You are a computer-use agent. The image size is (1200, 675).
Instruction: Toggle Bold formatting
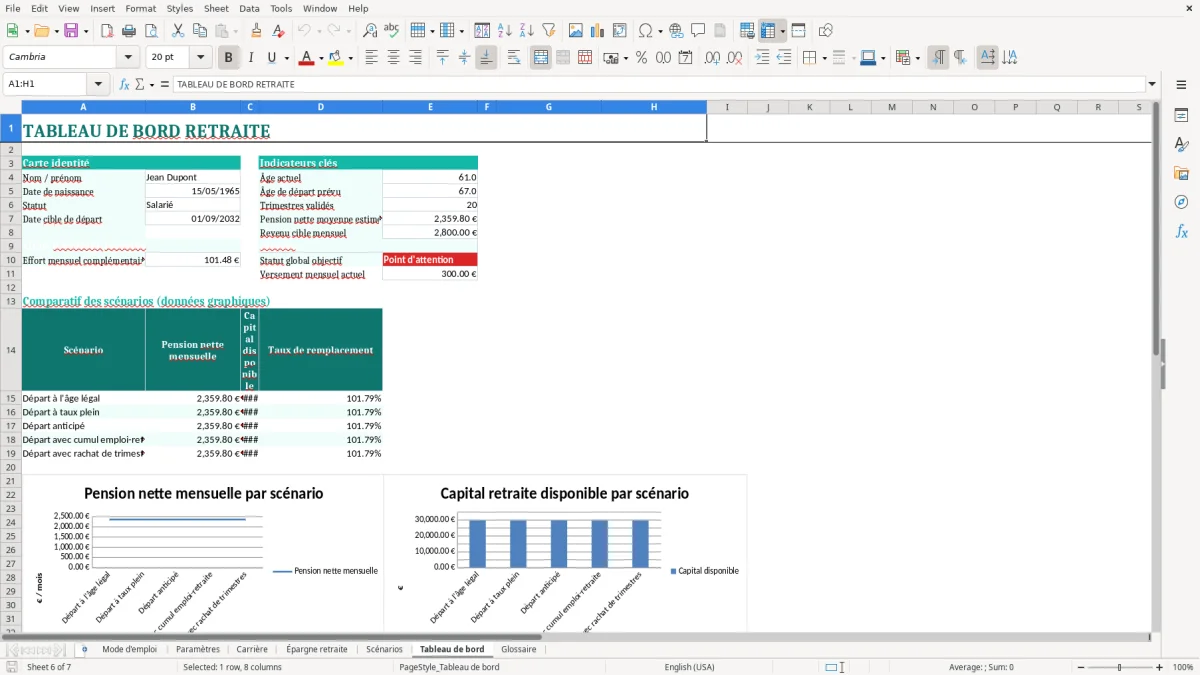click(228, 58)
